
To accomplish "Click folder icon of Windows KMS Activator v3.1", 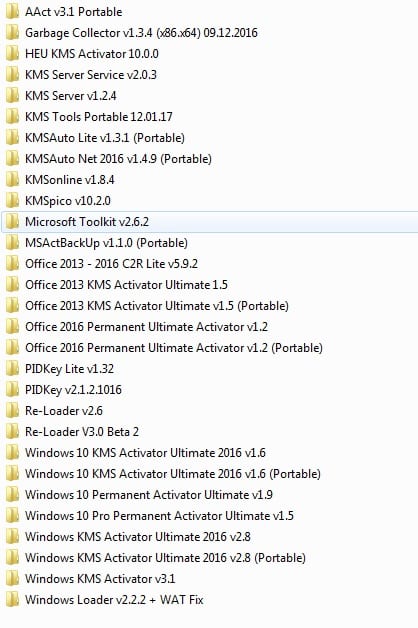I will tap(12, 578).
